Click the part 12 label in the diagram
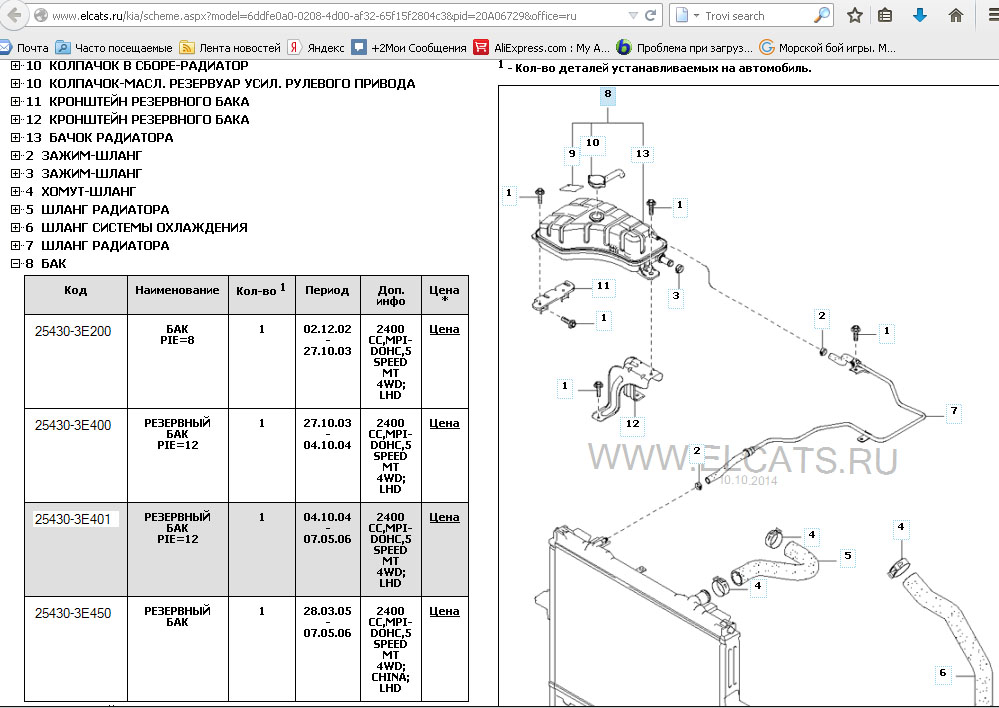Viewport: 999px width, 708px height. pos(632,424)
